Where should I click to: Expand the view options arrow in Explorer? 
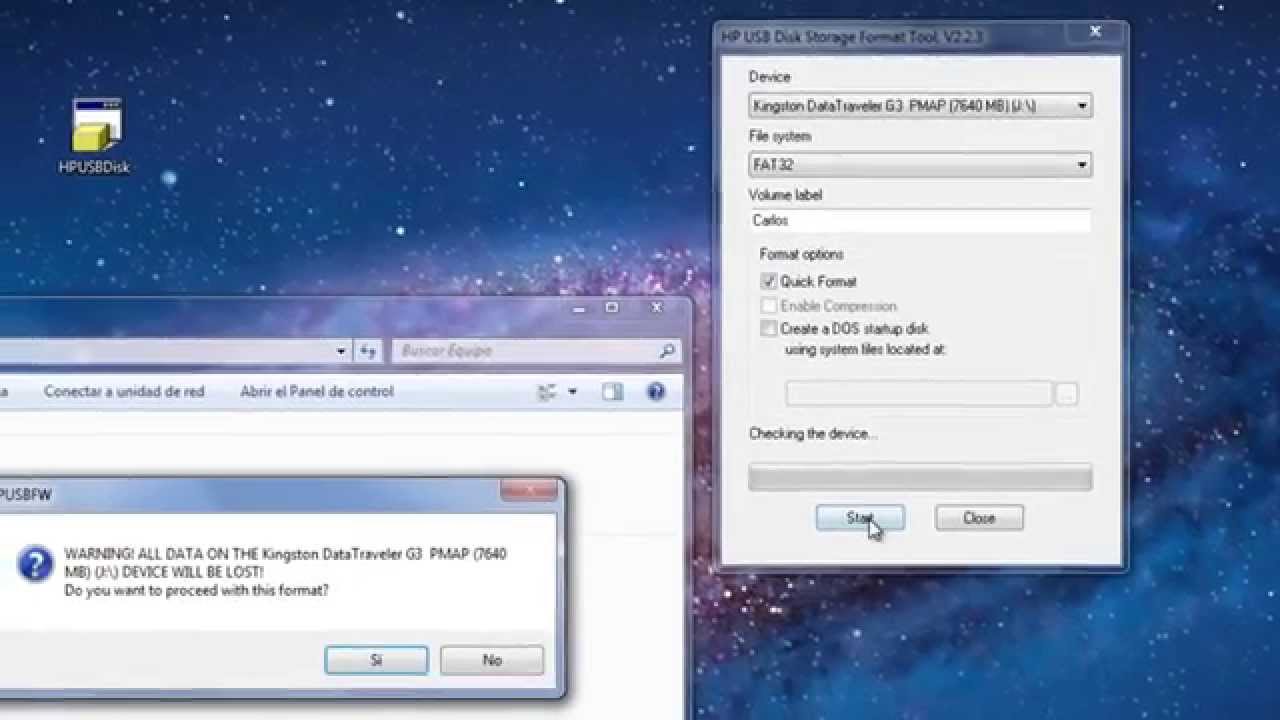(572, 392)
